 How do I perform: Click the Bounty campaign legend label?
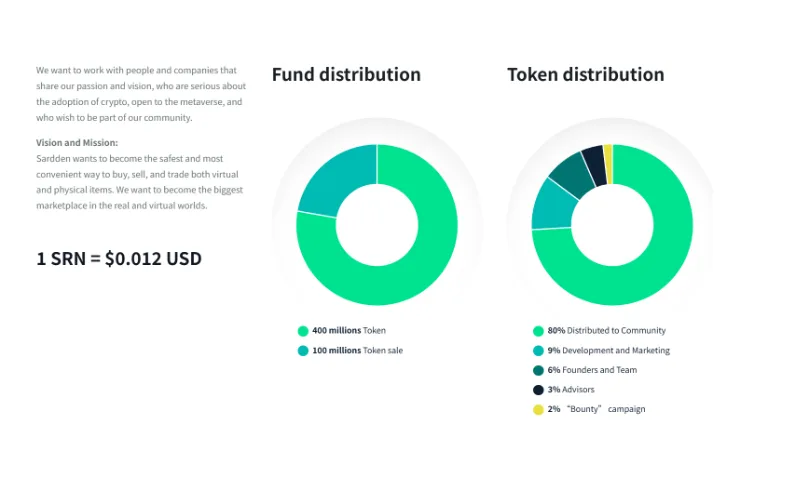[596, 409]
